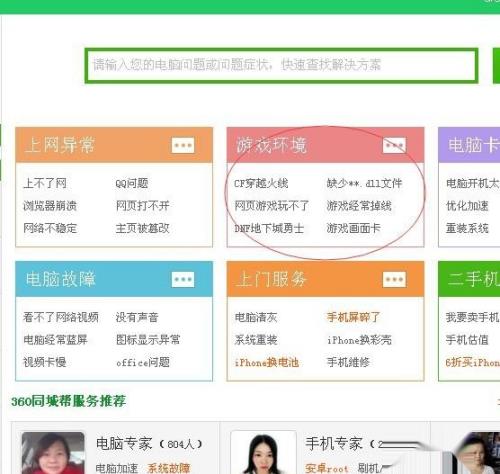Image resolution: width=500 pixels, height=474 pixels.
Task: Focus the computer problem search box
Action: click(x=282, y=65)
